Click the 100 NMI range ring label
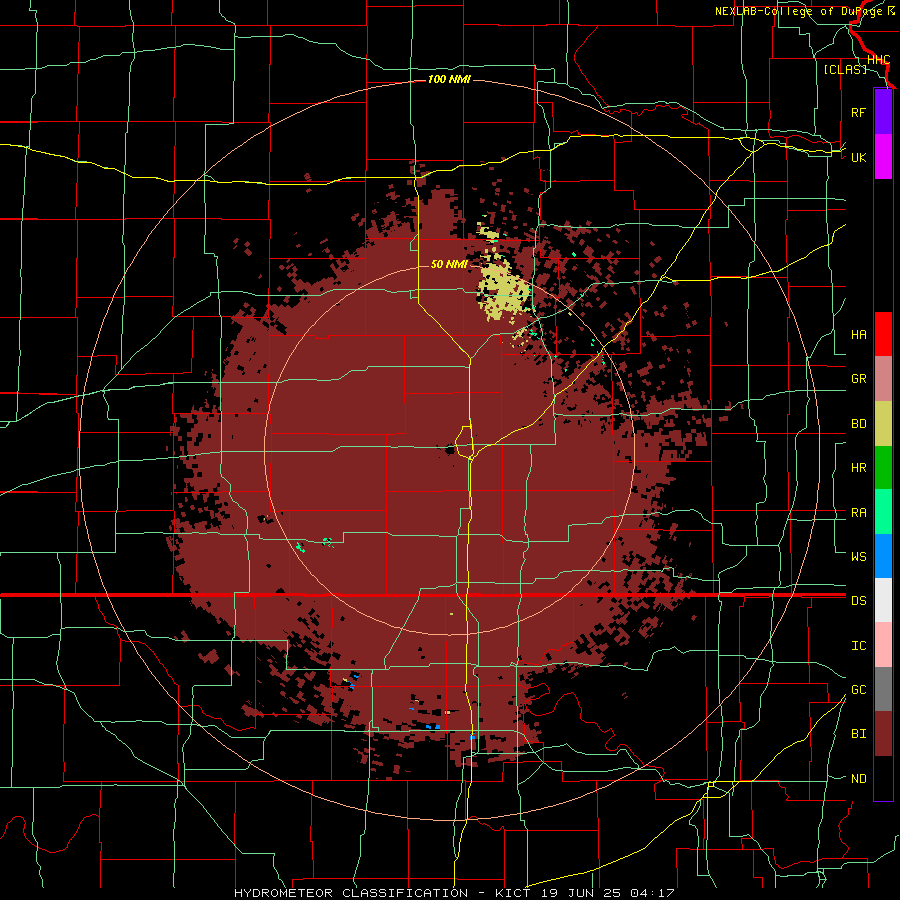This screenshot has width=900, height=900. (449, 79)
